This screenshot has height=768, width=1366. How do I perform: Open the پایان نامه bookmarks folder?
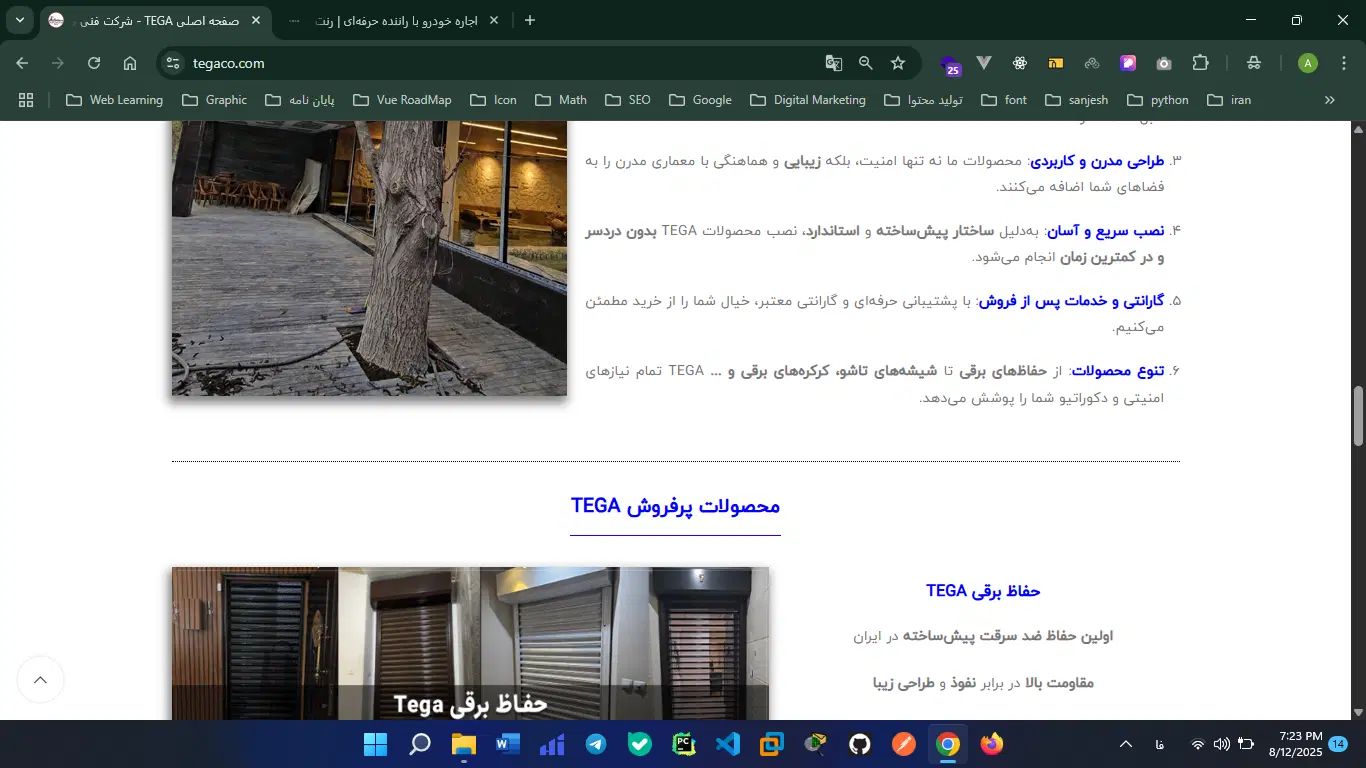point(300,100)
